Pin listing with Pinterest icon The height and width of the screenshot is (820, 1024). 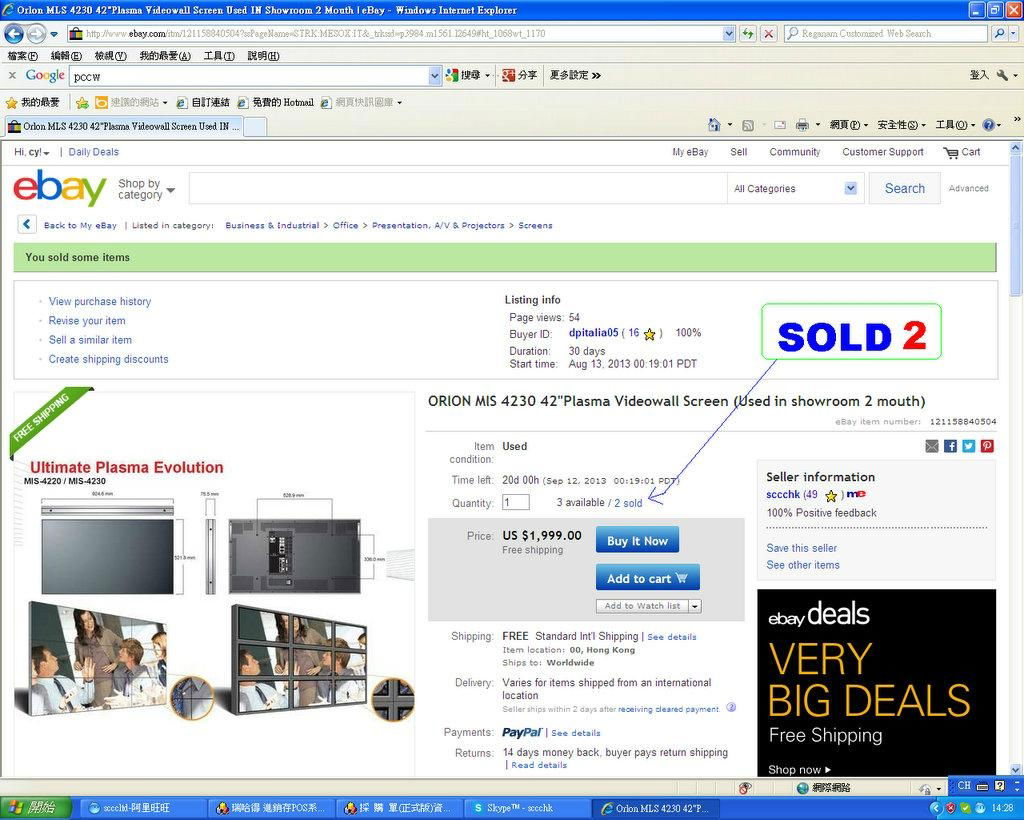(987, 446)
